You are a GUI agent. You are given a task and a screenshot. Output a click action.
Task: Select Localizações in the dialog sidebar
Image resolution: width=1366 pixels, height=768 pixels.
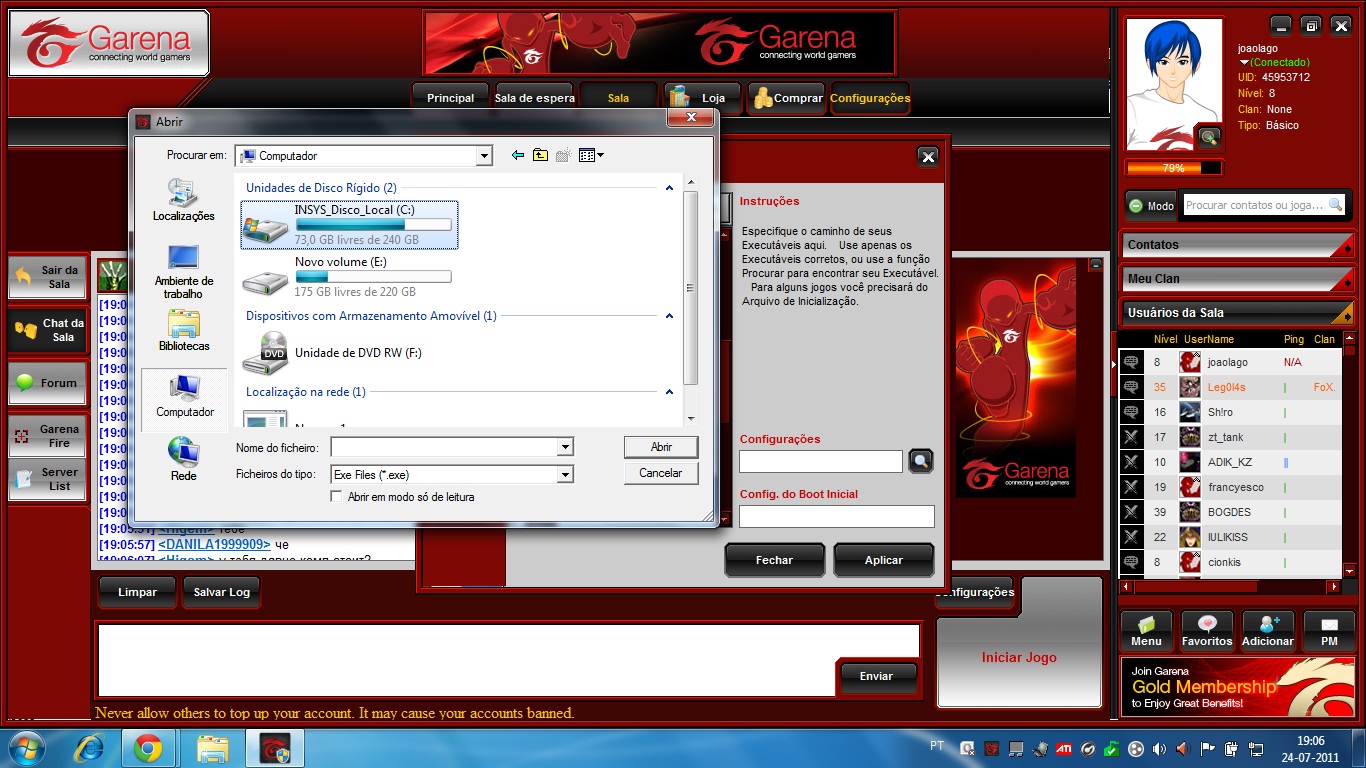point(183,199)
